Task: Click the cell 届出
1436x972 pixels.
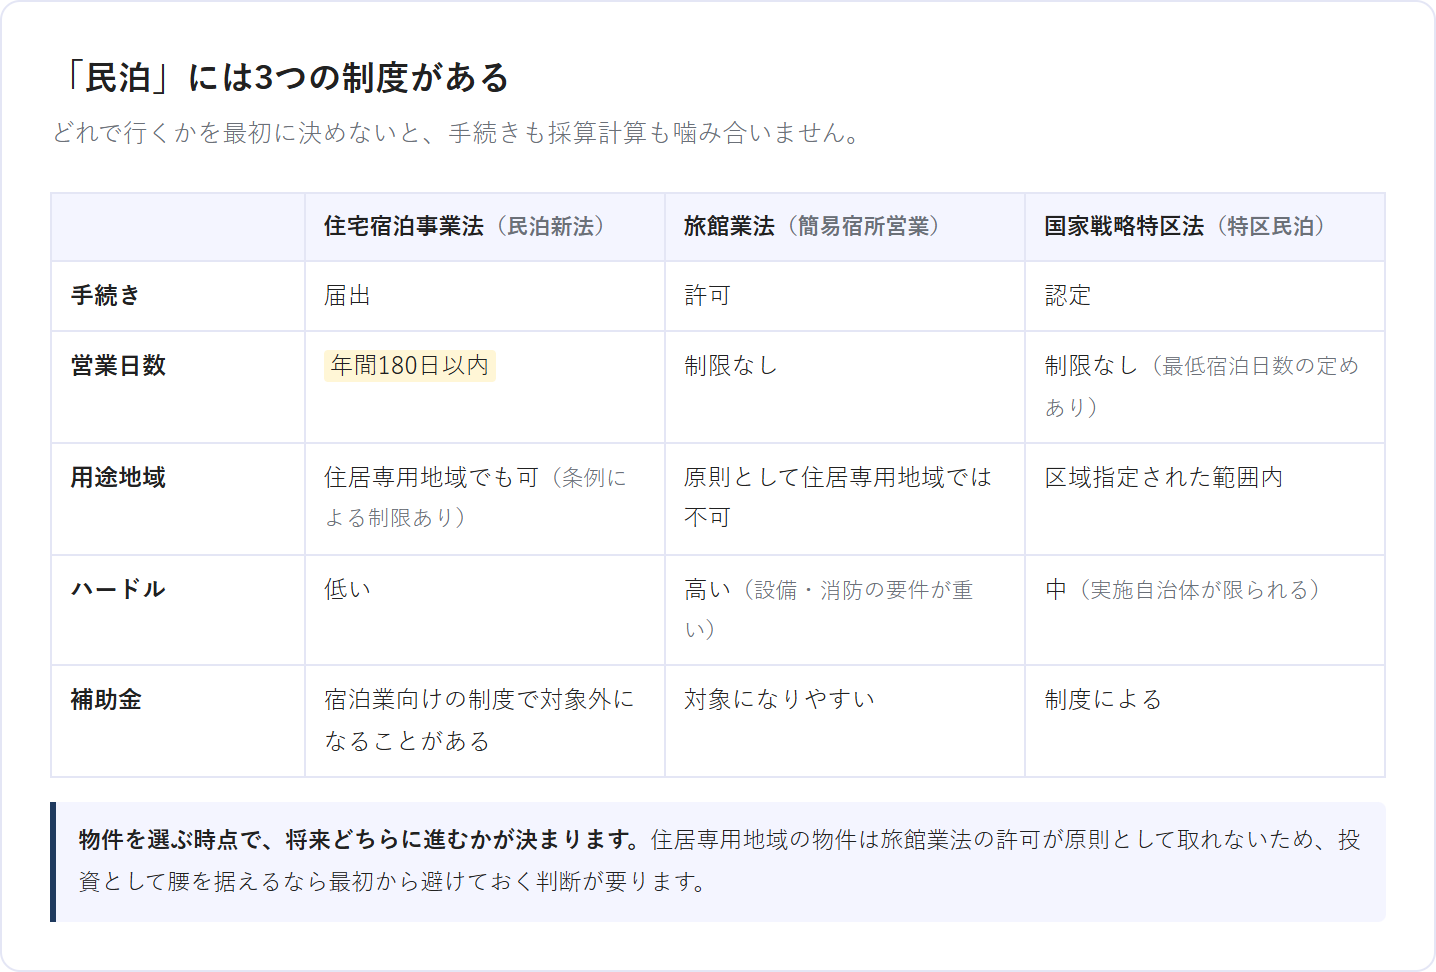Action: tap(485, 296)
